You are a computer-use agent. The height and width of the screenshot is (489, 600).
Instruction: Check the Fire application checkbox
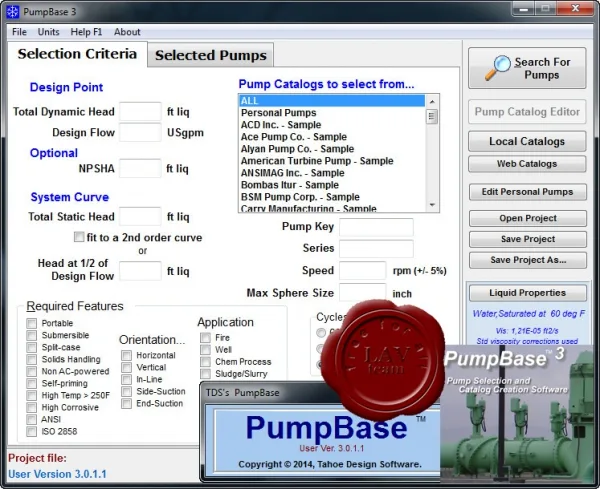tap(205, 337)
